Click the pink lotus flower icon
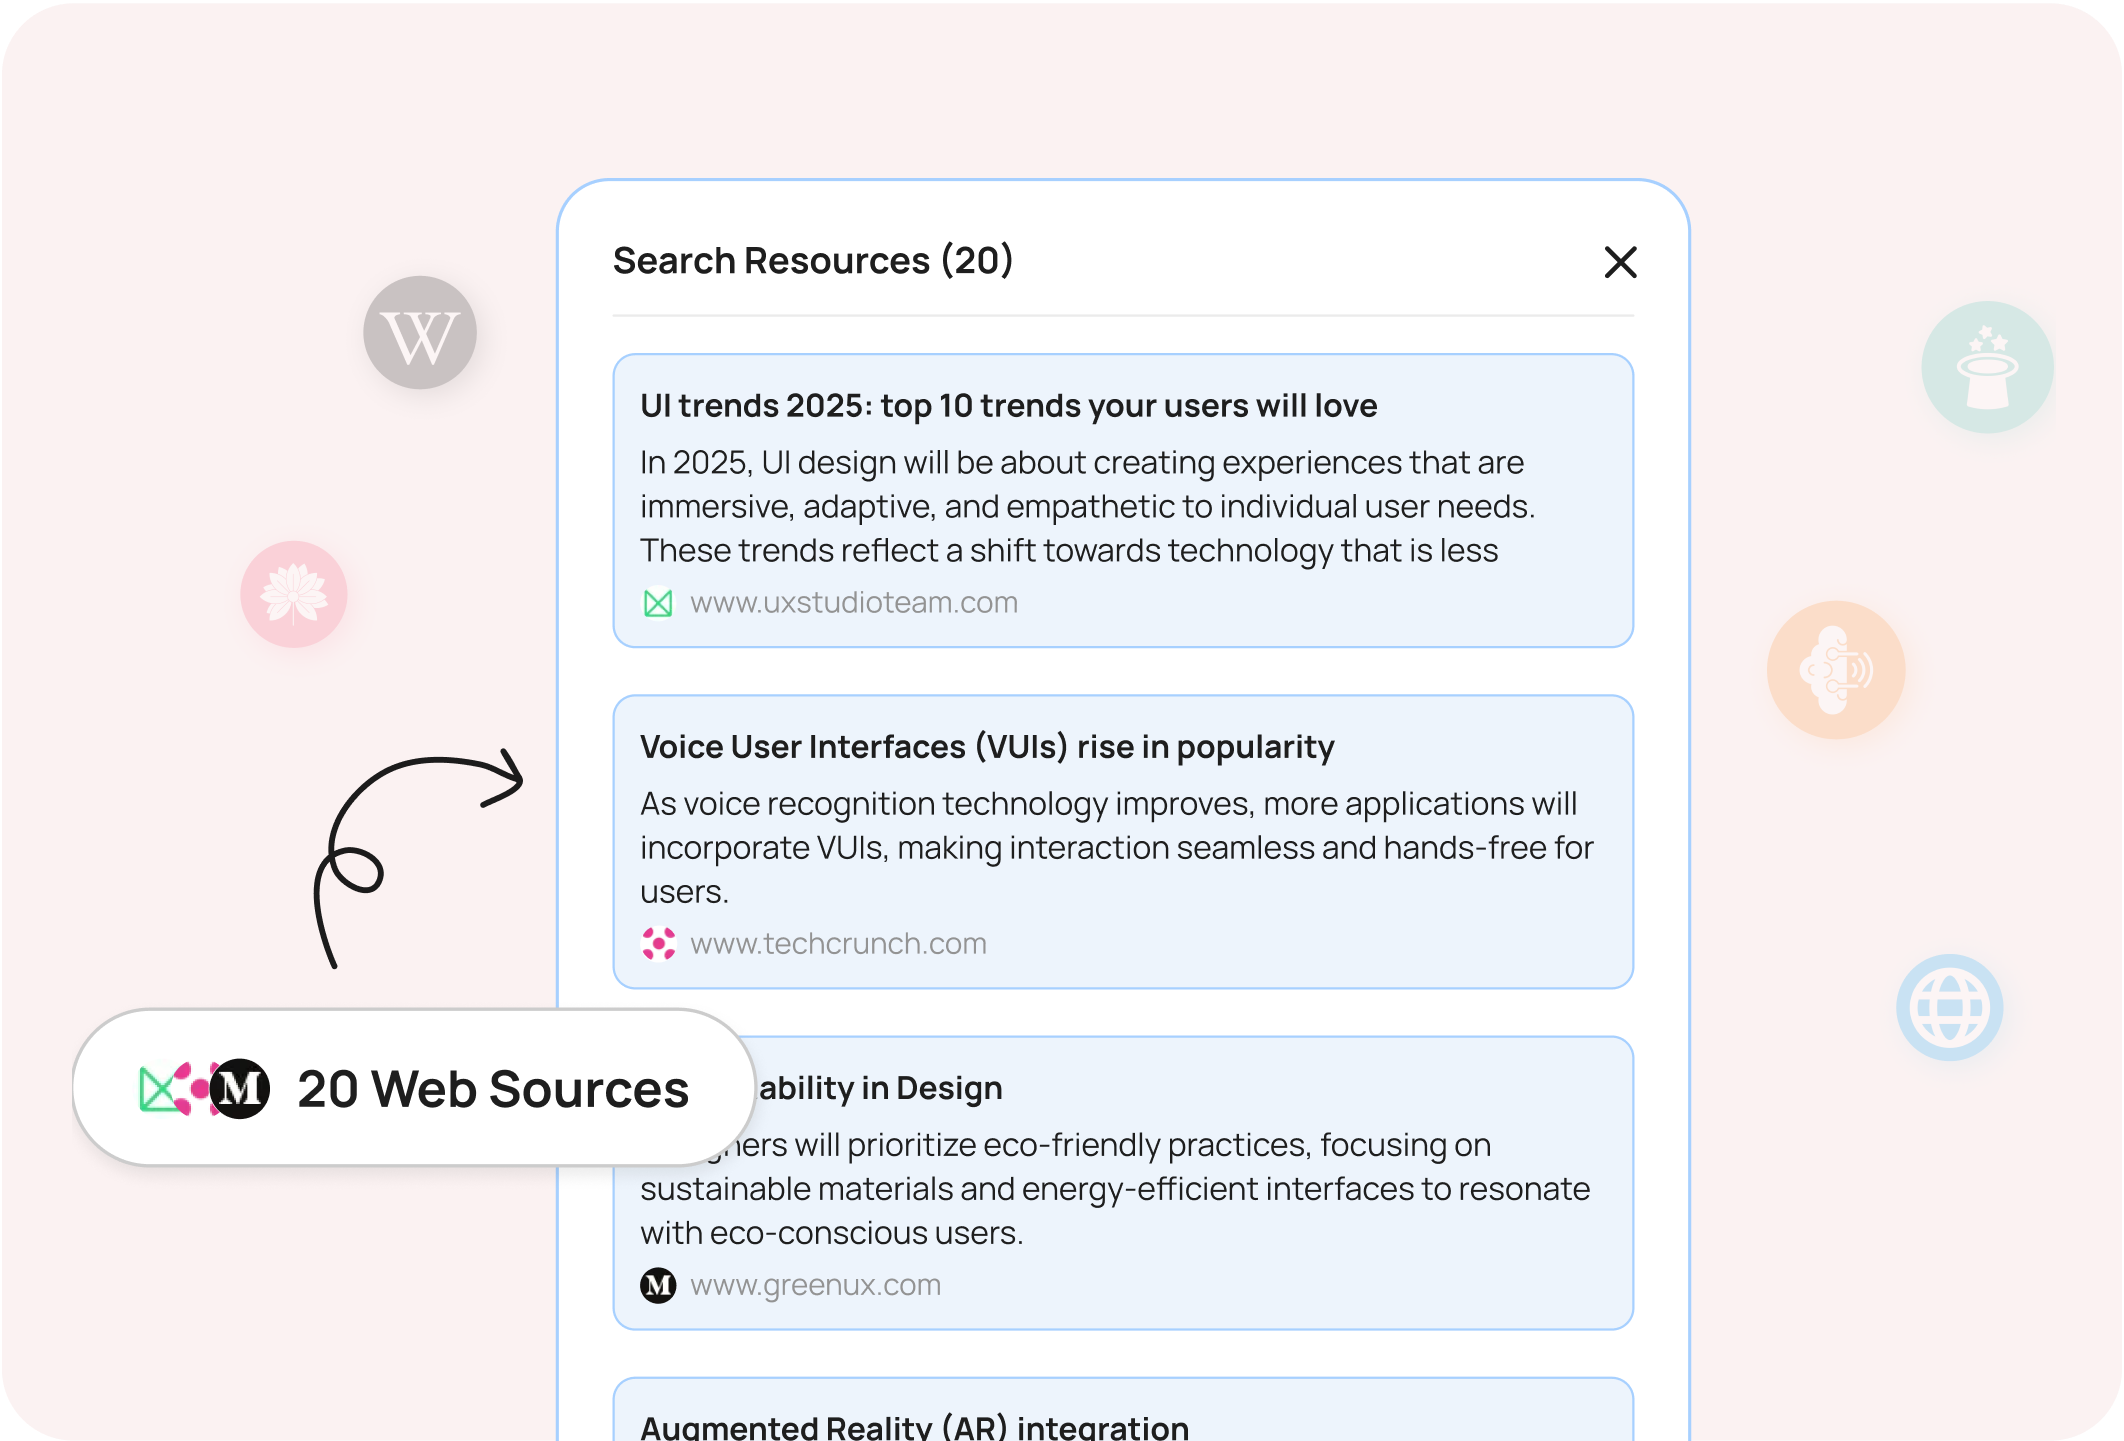Screen dimensions: 2124x1441 click(294, 594)
